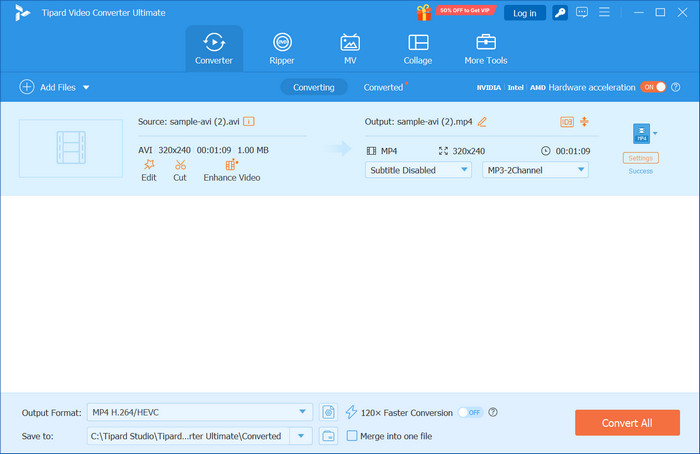Toggle hardware acceleration switch
This screenshot has width=700, height=454.
pos(653,87)
